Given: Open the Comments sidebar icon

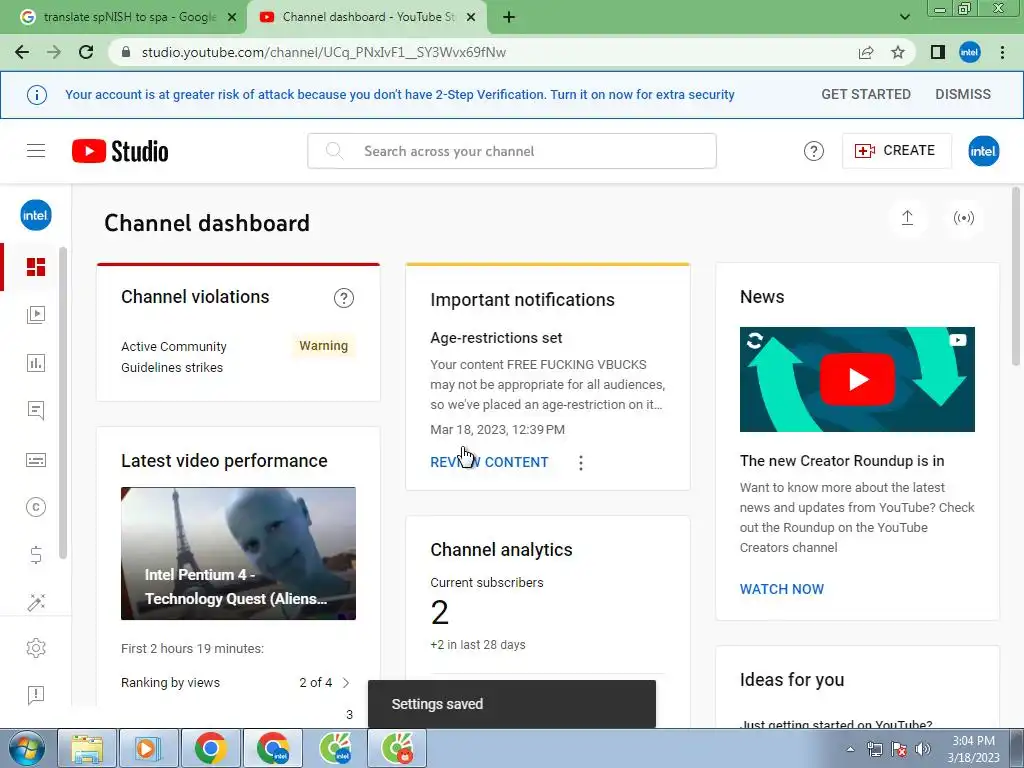Looking at the screenshot, I should 36,411.
